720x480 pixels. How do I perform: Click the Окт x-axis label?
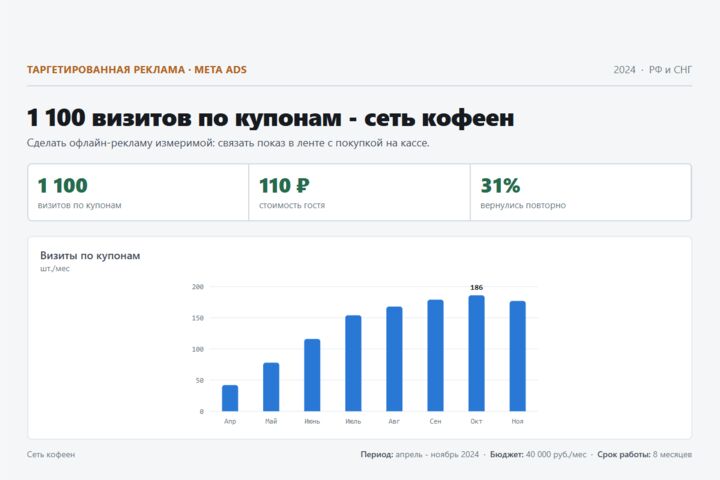coord(476,421)
